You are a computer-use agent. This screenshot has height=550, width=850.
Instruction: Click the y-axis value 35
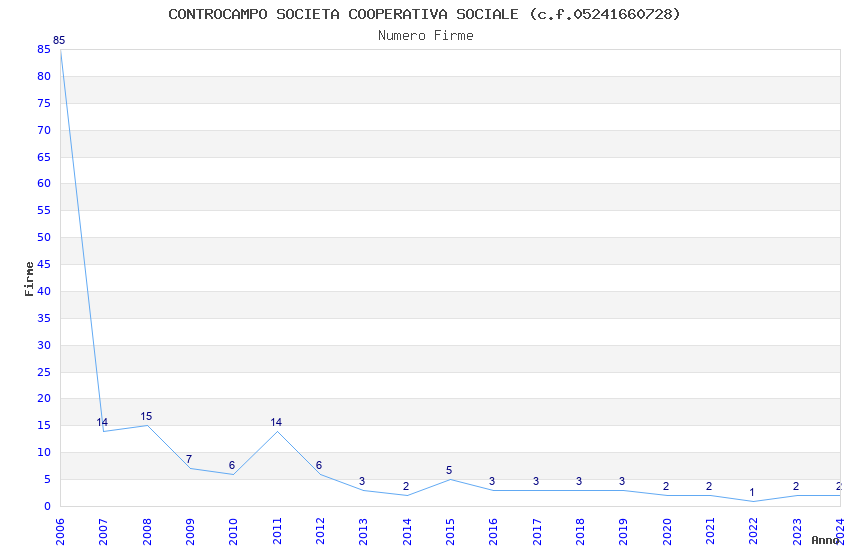[44, 318]
